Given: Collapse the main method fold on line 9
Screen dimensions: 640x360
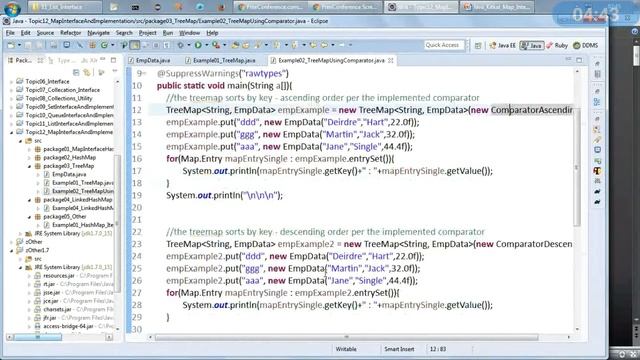Looking at the screenshot, I should (x=145, y=73).
